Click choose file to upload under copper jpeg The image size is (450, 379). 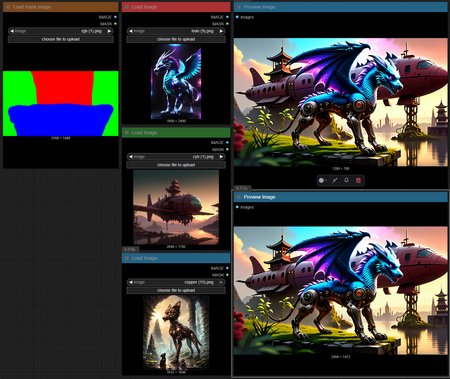coord(176,290)
